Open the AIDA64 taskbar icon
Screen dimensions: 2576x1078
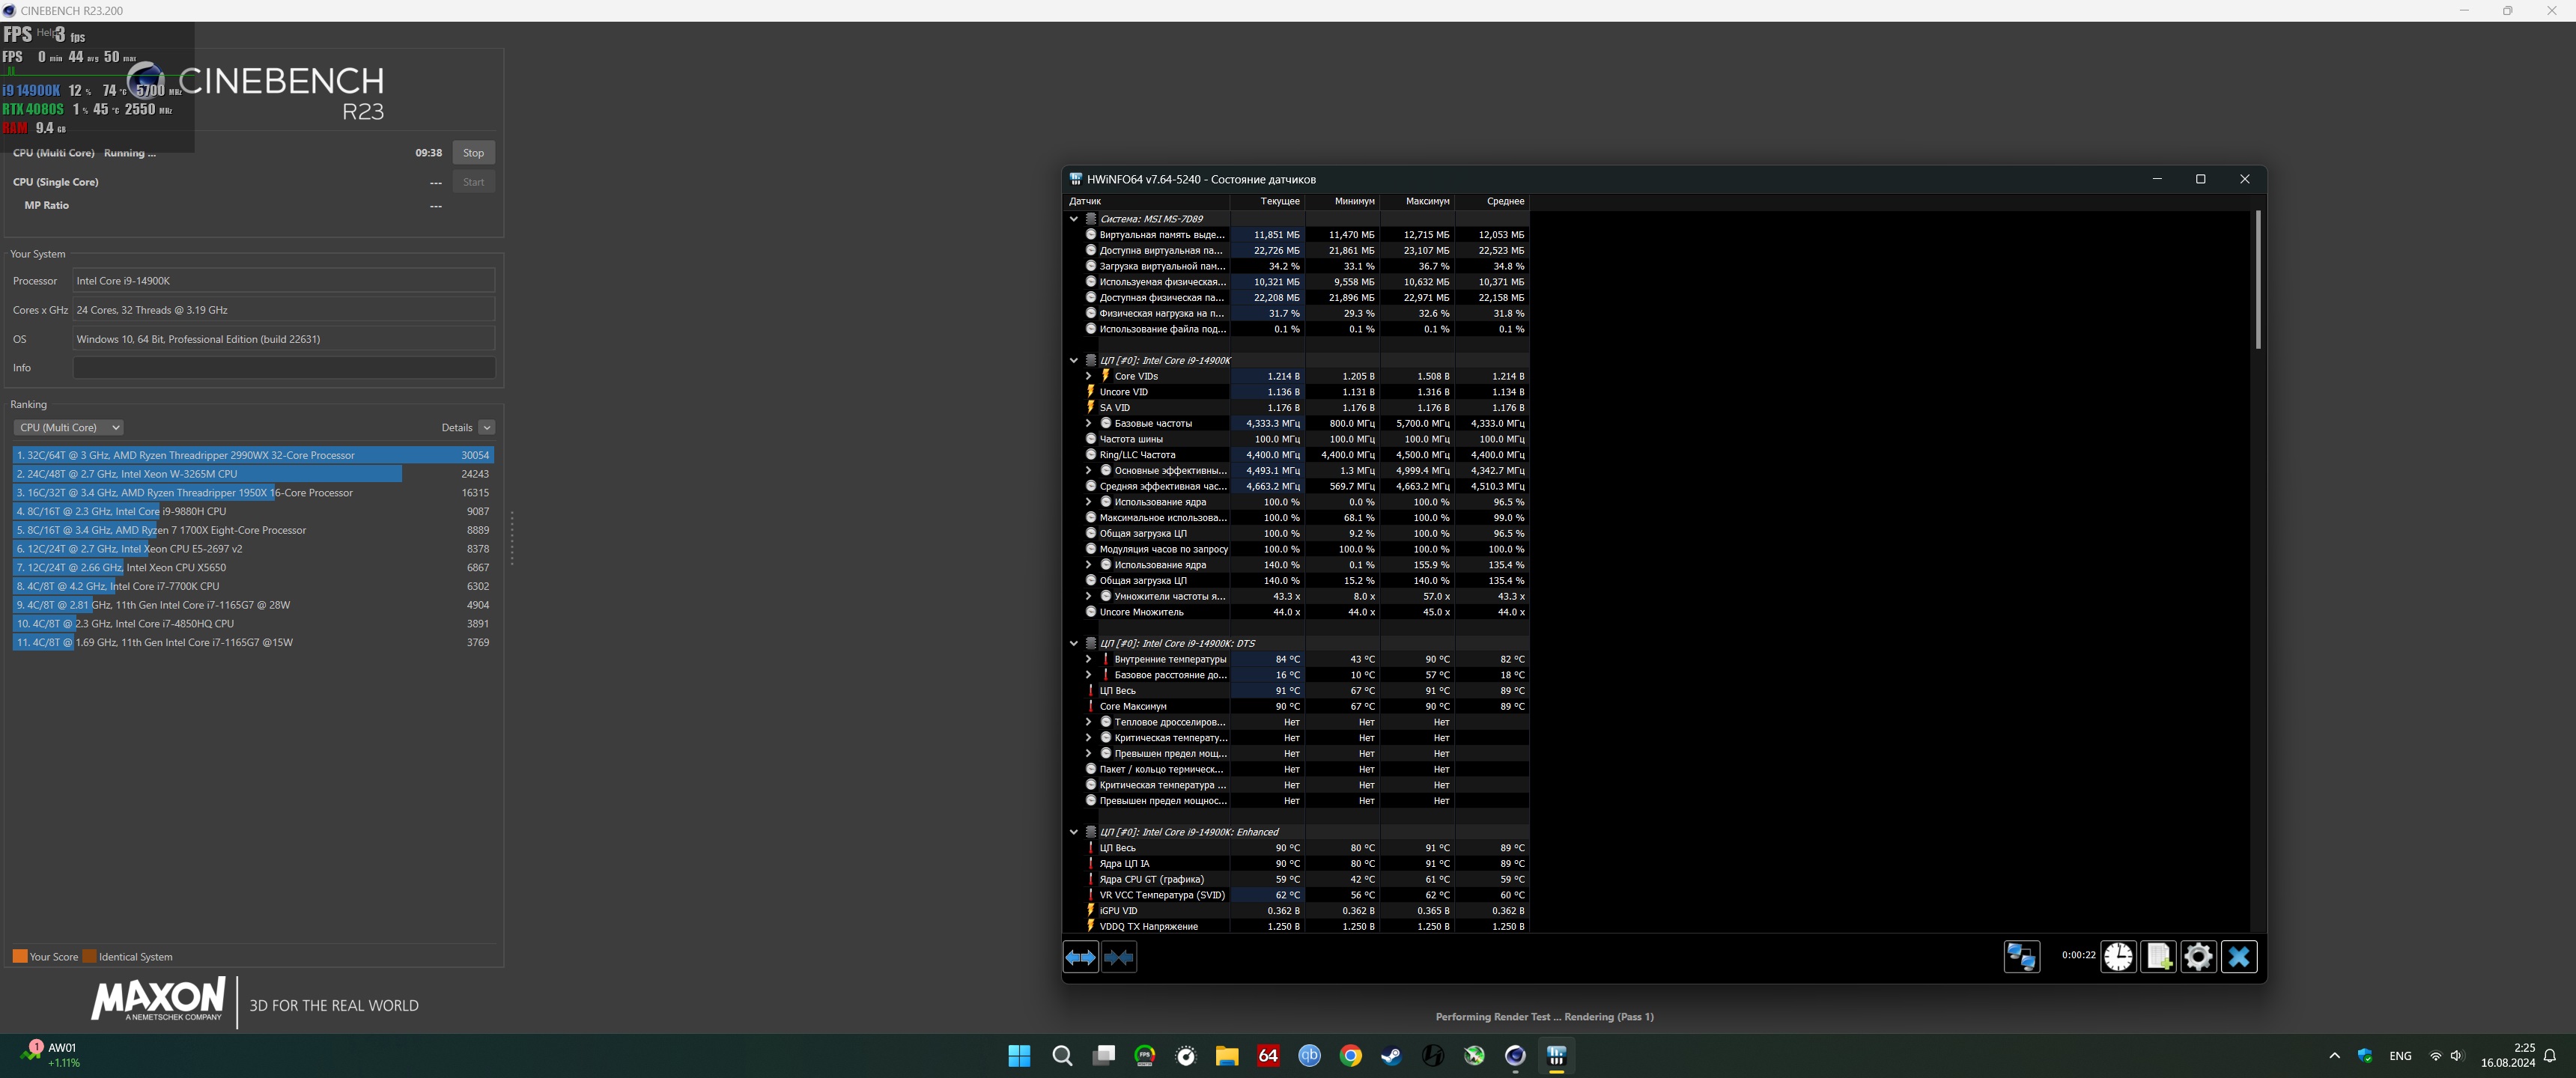point(1268,1056)
